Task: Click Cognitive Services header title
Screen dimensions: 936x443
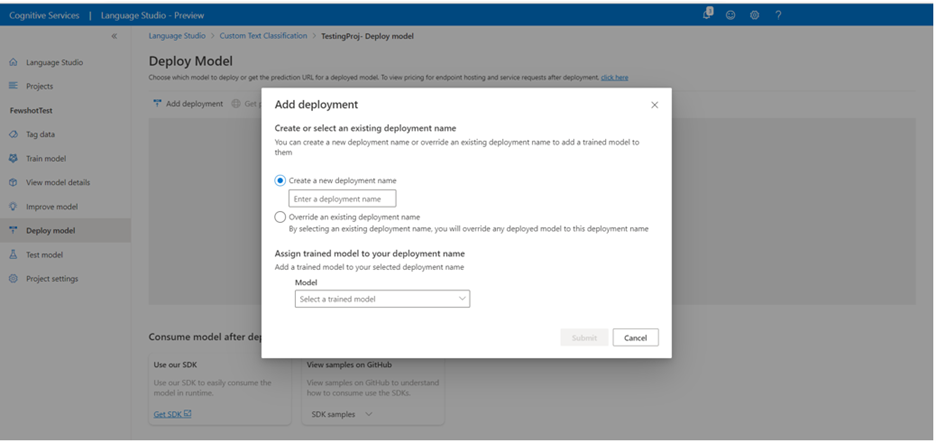Action: pos(44,16)
